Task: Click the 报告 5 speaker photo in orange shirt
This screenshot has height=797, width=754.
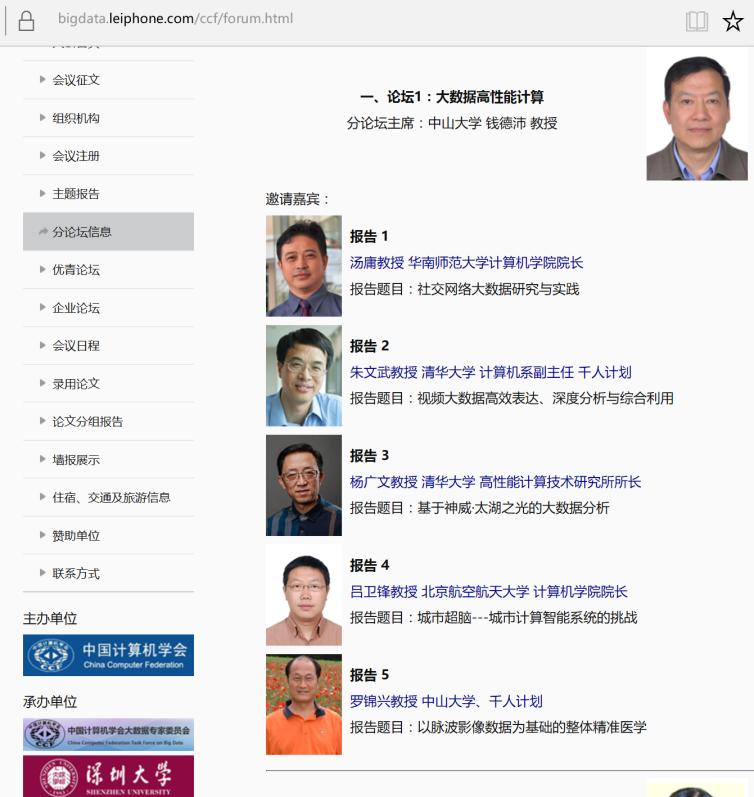Action: [x=304, y=704]
